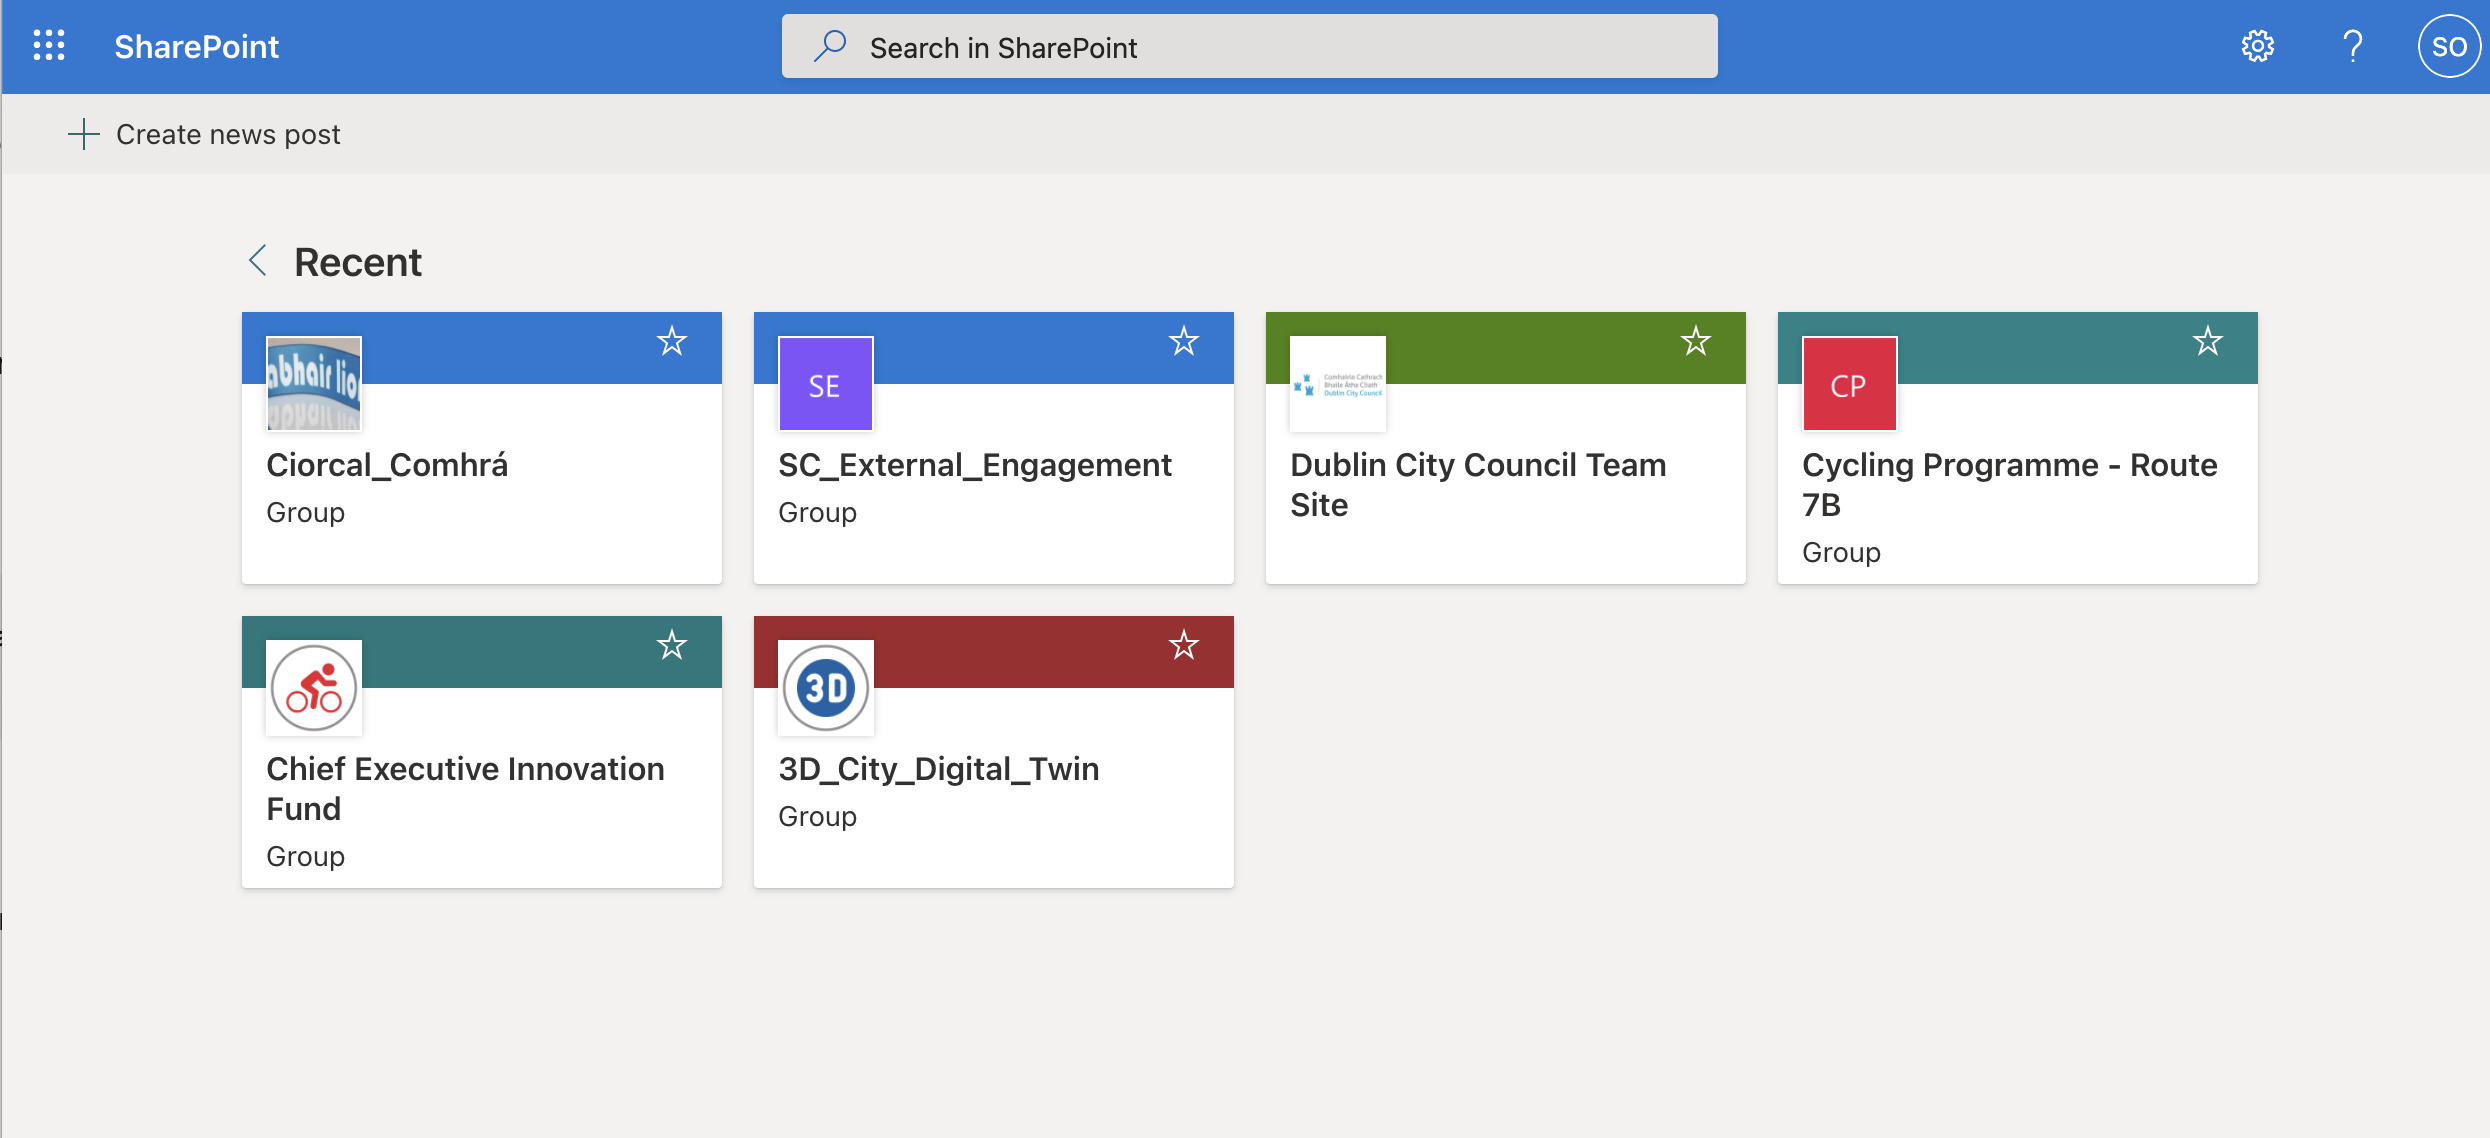2490x1138 pixels.
Task: Click the cyclist logo of Innovation Fund
Action: [x=314, y=688]
